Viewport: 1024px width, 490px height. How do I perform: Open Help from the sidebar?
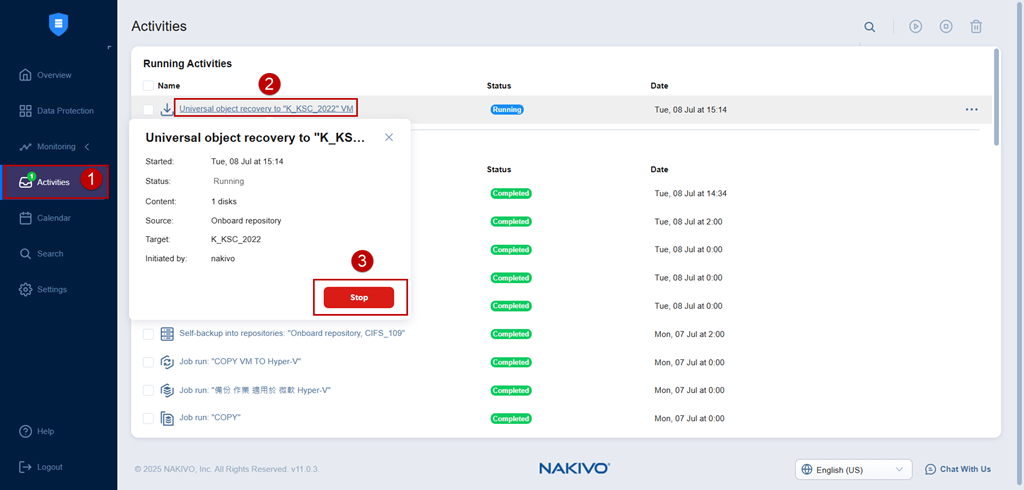point(37,432)
